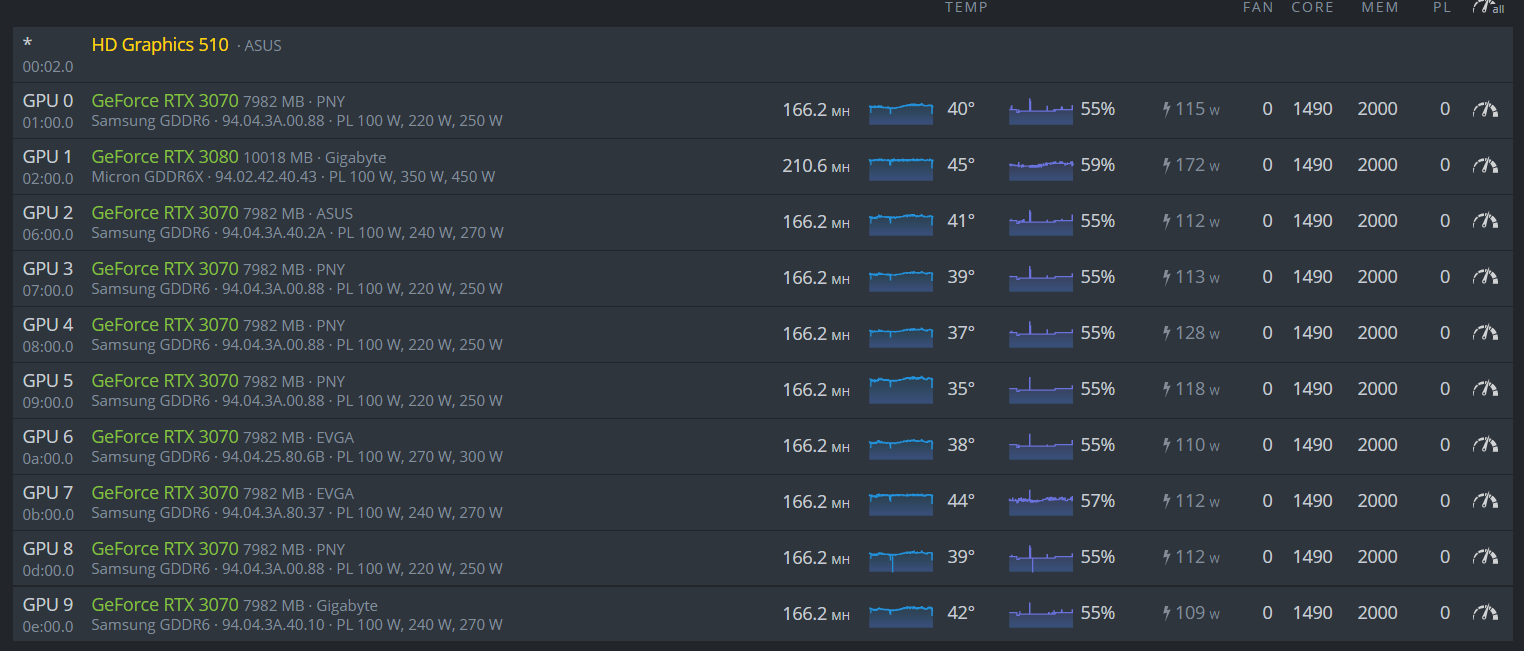The height and width of the screenshot is (651, 1524).
Task: Click the TEMP column header
Action: pyautogui.click(x=966, y=8)
